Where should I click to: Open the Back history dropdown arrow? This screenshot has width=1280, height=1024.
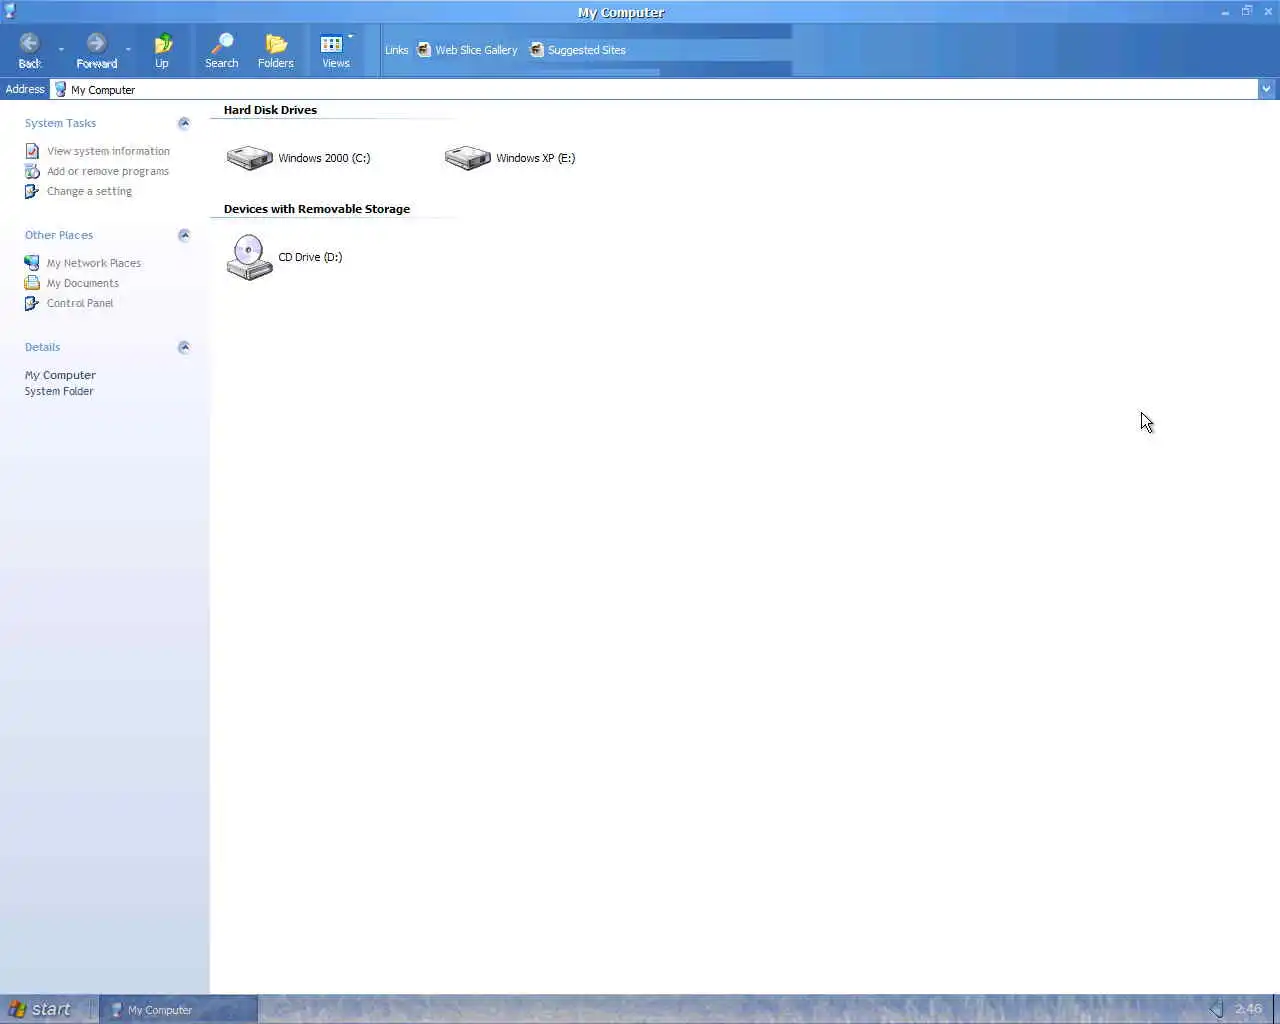click(x=61, y=49)
